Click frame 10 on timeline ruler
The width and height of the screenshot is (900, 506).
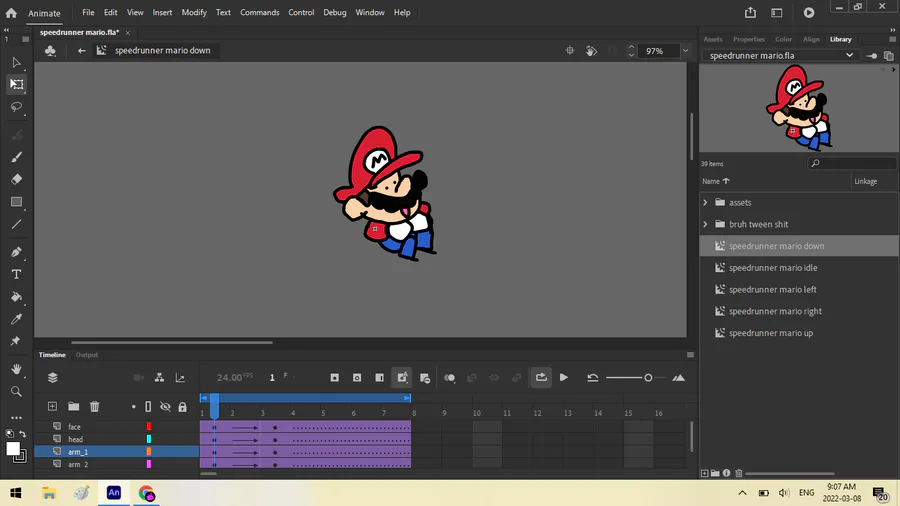(x=476, y=413)
